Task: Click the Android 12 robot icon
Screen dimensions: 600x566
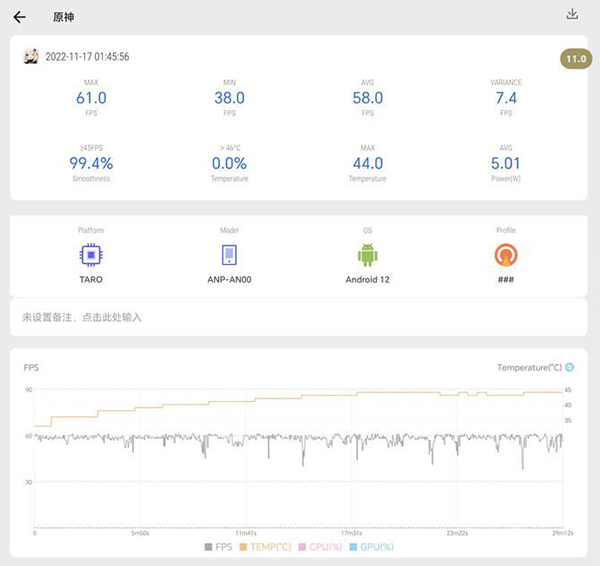Action: [x=367, y=255]
